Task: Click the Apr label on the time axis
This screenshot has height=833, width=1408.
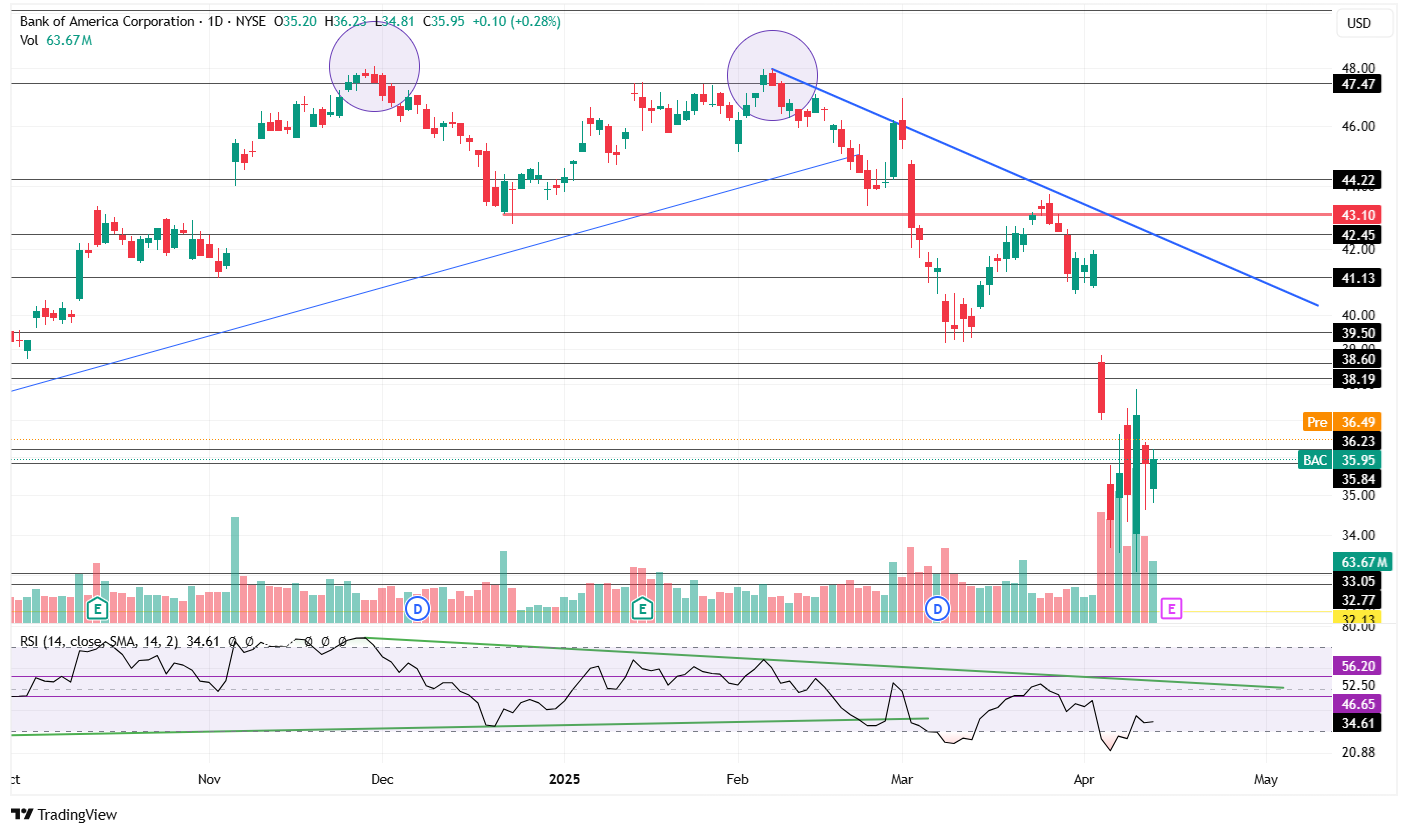Action: point(1082,777)
